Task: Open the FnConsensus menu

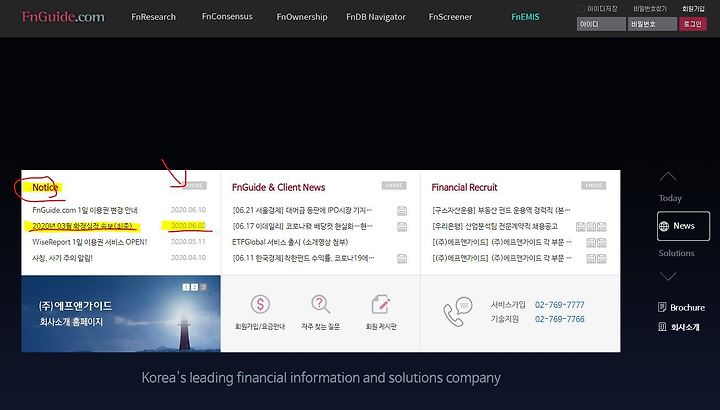Action: [227, 17]
